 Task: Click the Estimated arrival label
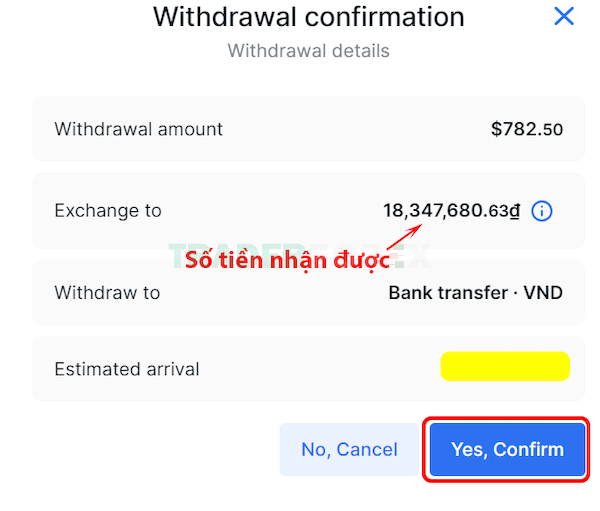tap(127, 369)
